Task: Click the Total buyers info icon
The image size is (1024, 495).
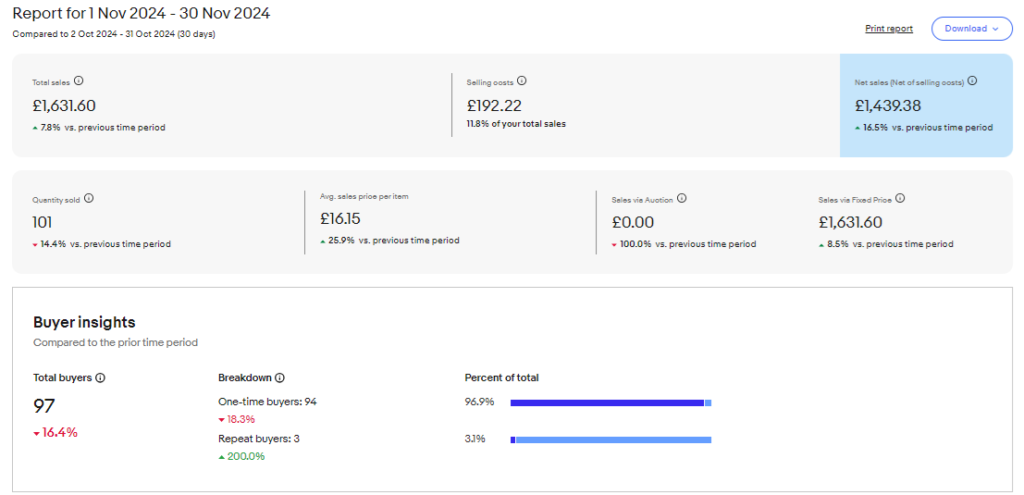Action: [100, 378]
